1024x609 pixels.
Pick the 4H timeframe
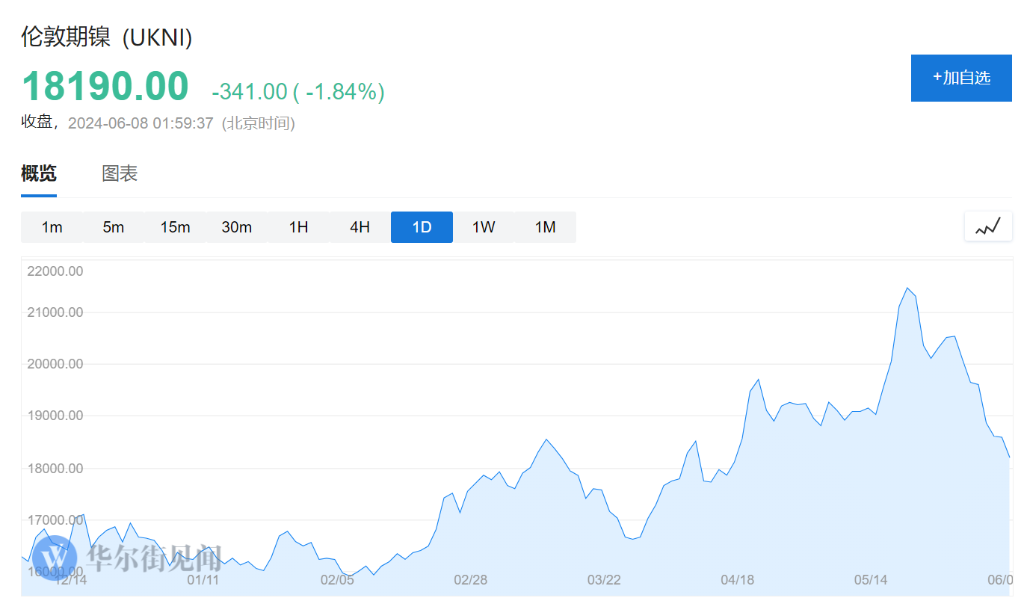tap(360, 227)
